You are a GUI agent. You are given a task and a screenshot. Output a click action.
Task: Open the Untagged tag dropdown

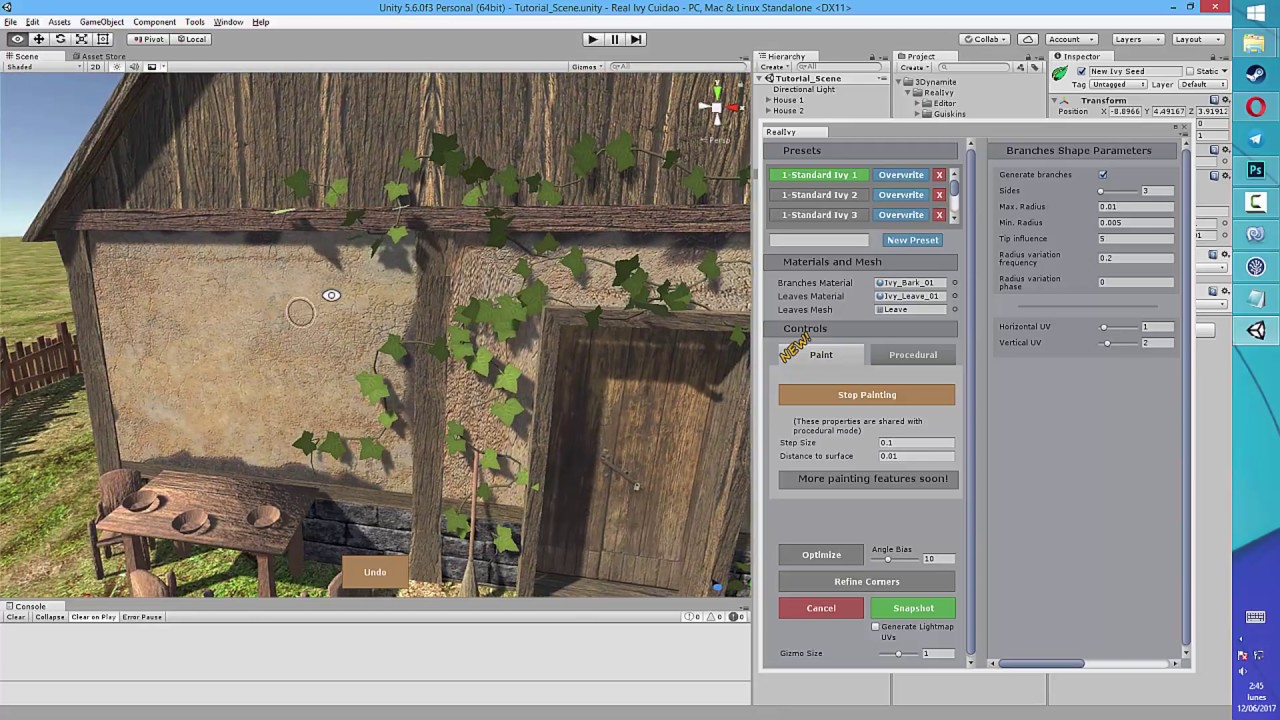click(x=1117, y=85)
